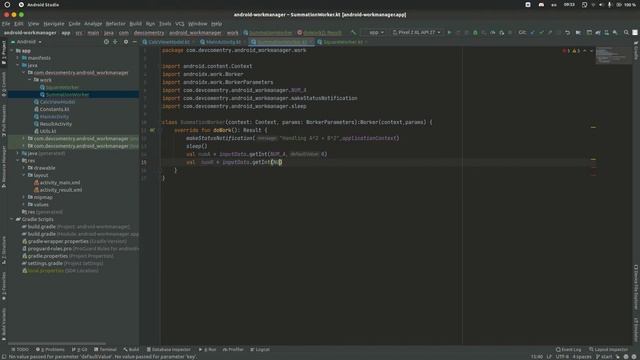Collapse the Gradle Scripts node

point(12,219)
